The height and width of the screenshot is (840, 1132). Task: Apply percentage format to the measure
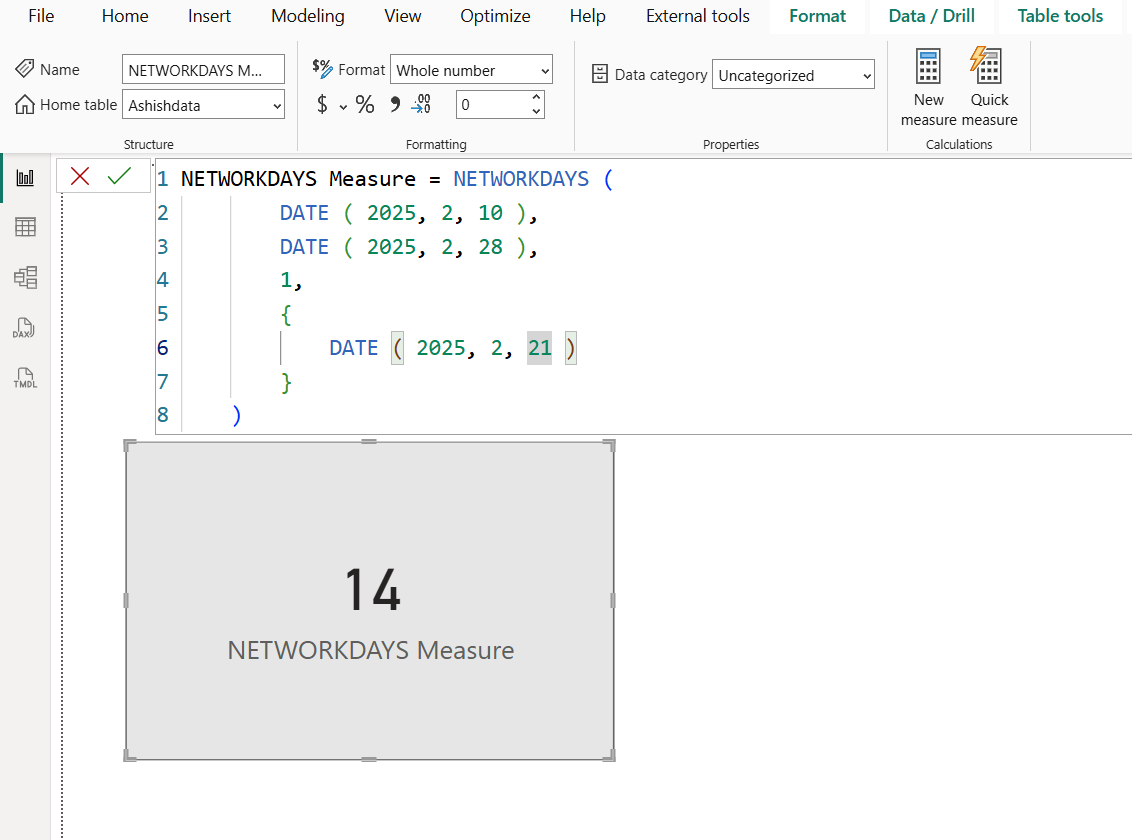365,103
